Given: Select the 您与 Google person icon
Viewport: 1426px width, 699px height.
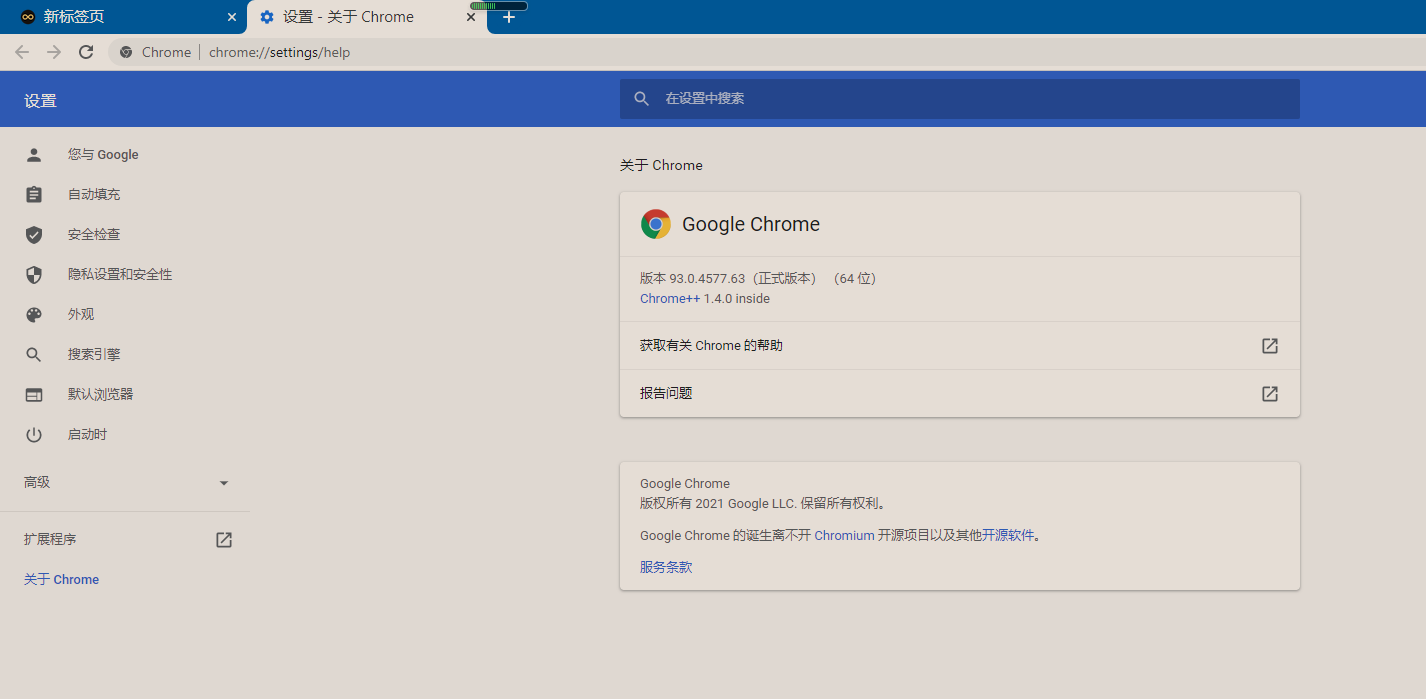Looking at the screenshot, I should (x=33, y=154).
